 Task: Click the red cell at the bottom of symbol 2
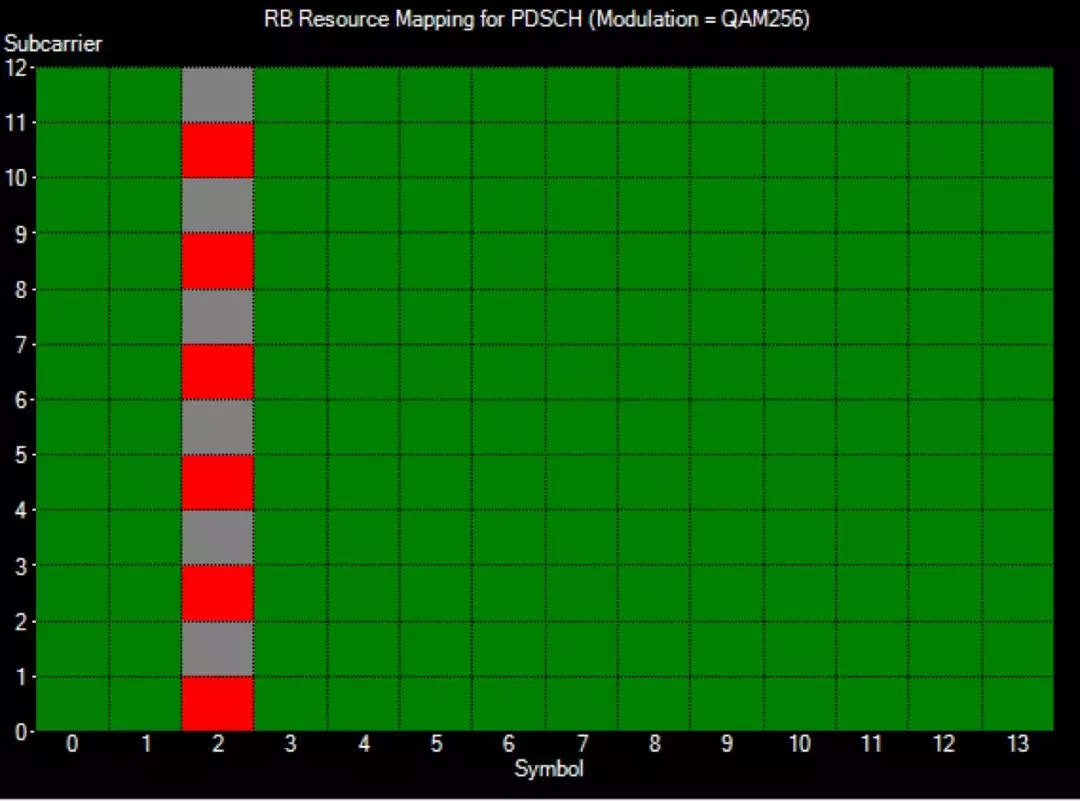pos(218,703)
